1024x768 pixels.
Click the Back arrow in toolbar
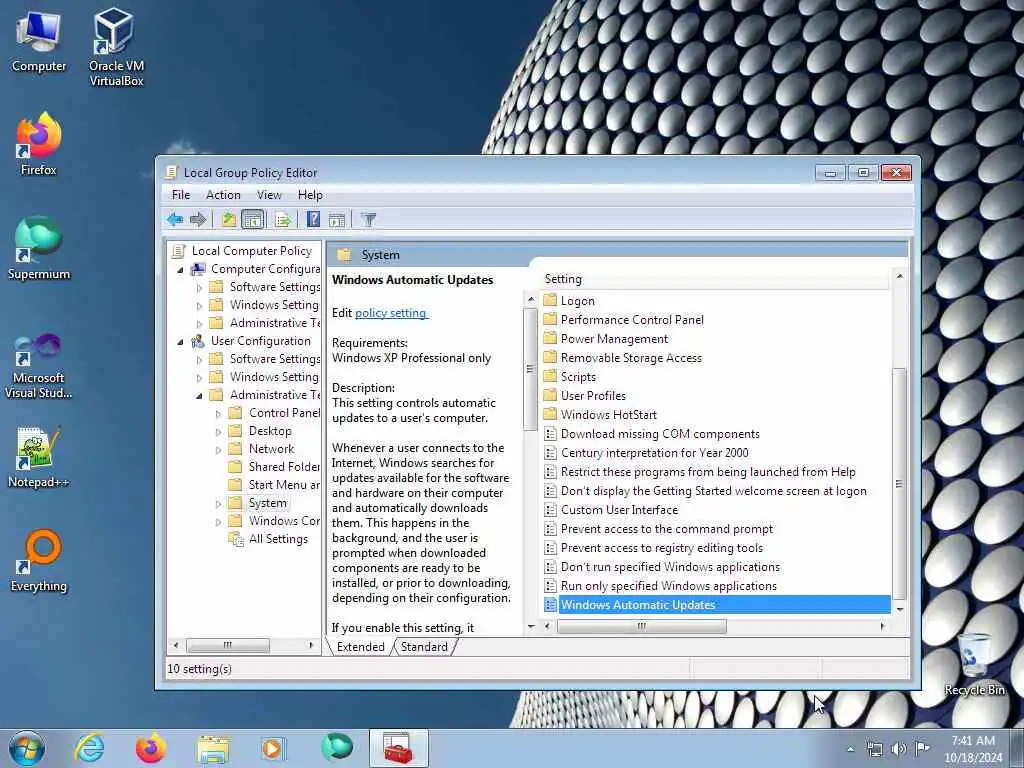(x=174, y=219)
